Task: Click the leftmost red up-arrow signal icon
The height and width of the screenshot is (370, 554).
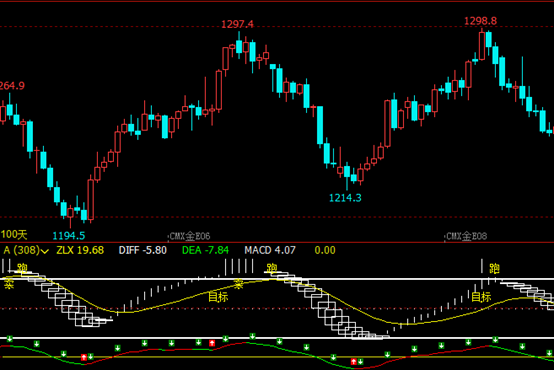Action: [x=84, y=357]
